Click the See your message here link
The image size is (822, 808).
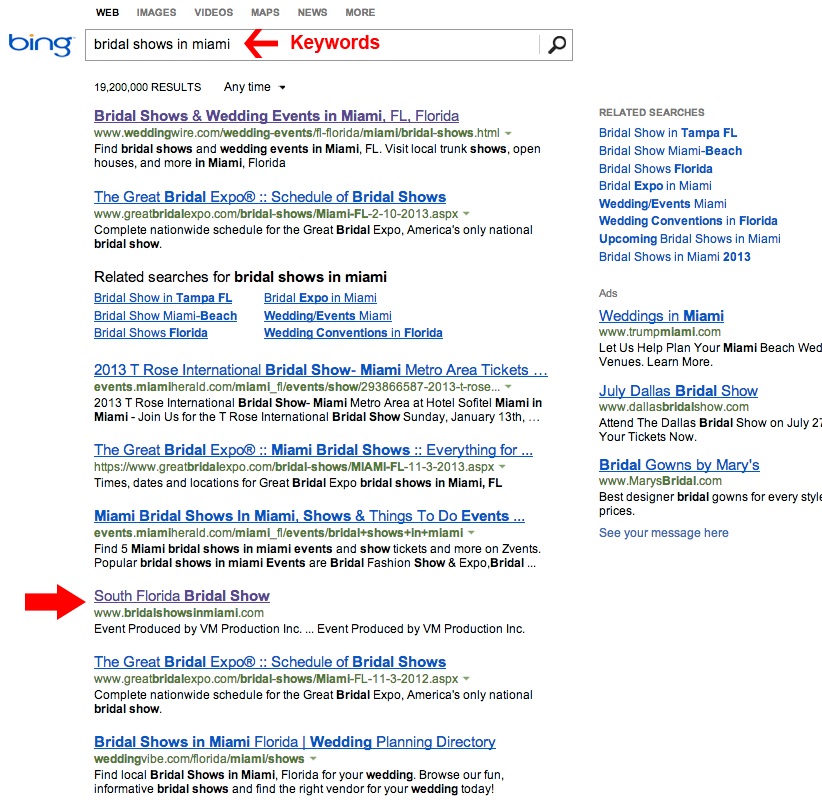[x=664, y=533]
